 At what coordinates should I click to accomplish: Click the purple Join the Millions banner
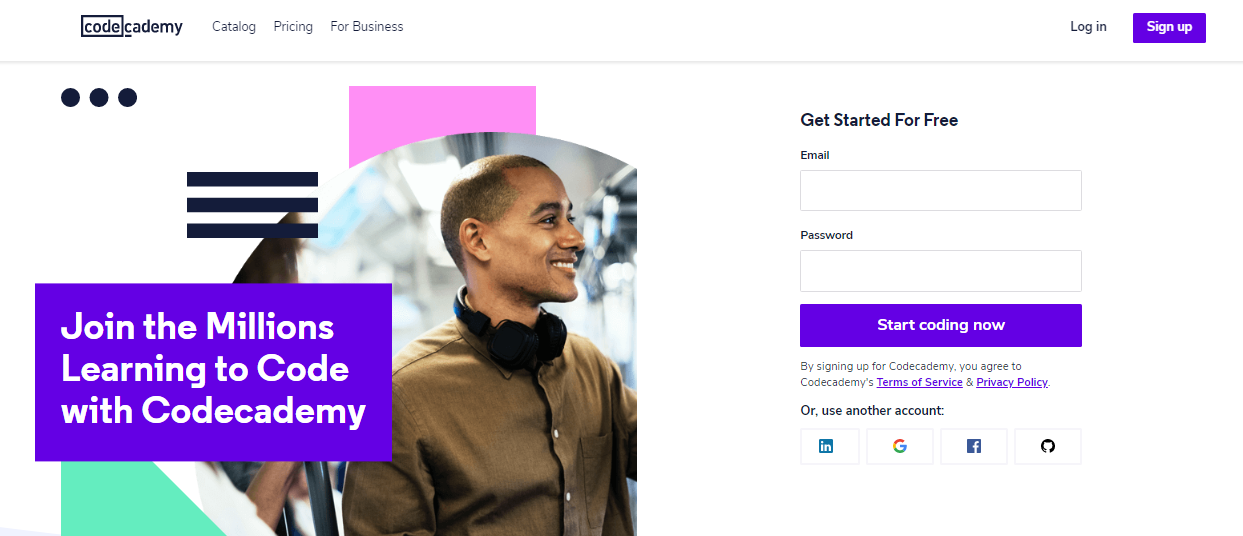tap(213, 371)
